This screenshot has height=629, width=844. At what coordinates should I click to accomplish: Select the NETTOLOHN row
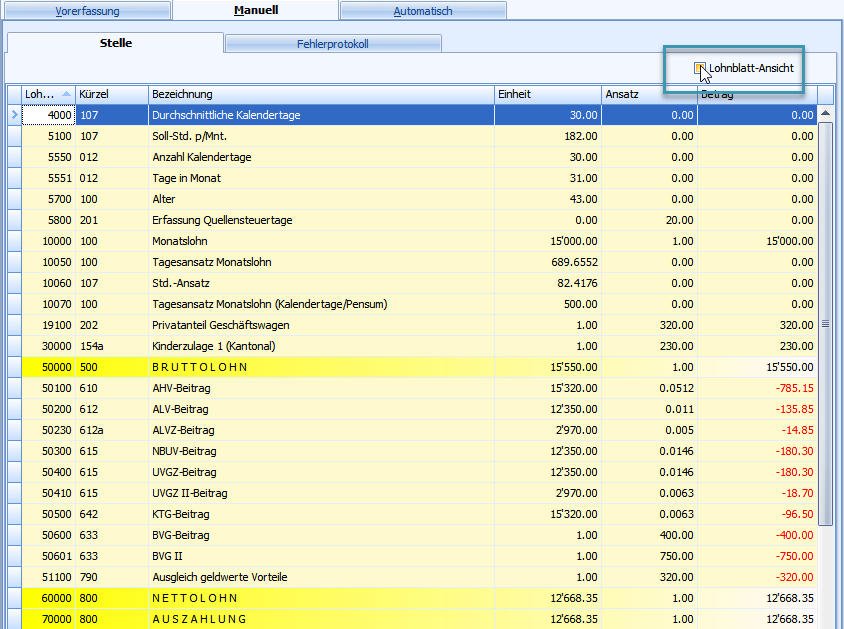320,598
